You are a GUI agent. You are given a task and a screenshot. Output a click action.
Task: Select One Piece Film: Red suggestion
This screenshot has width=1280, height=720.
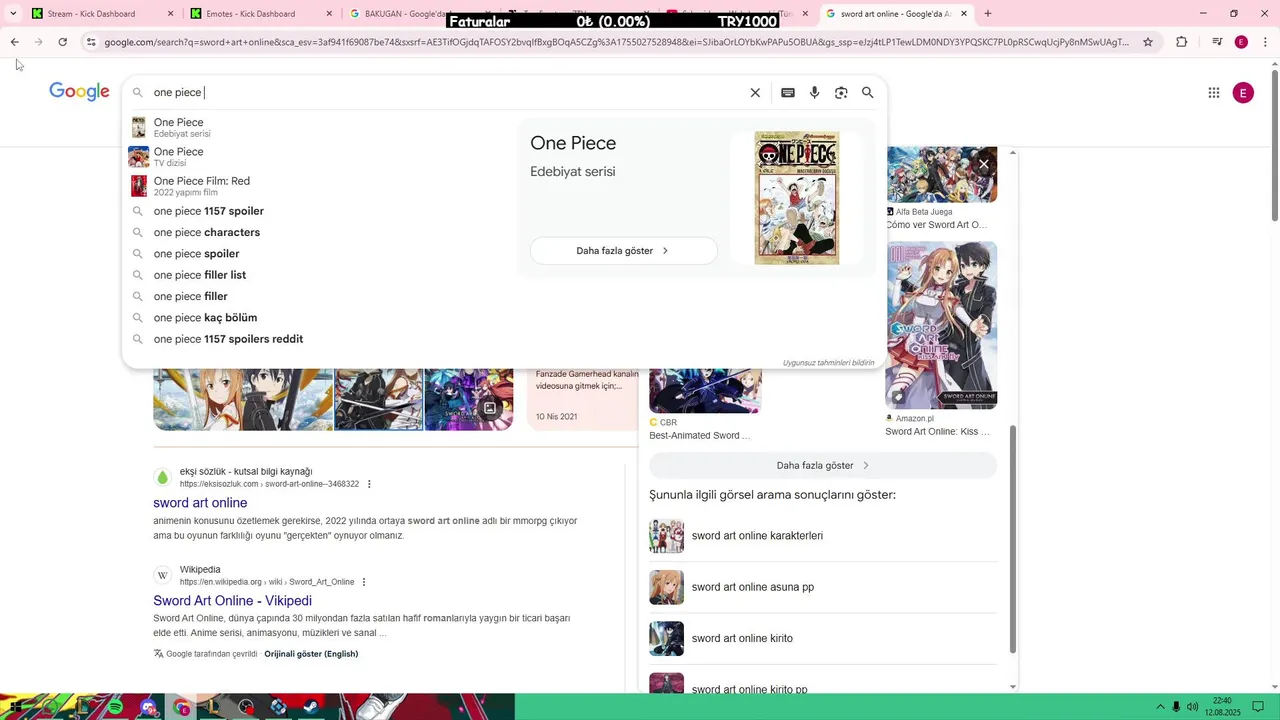pos(319,186)
